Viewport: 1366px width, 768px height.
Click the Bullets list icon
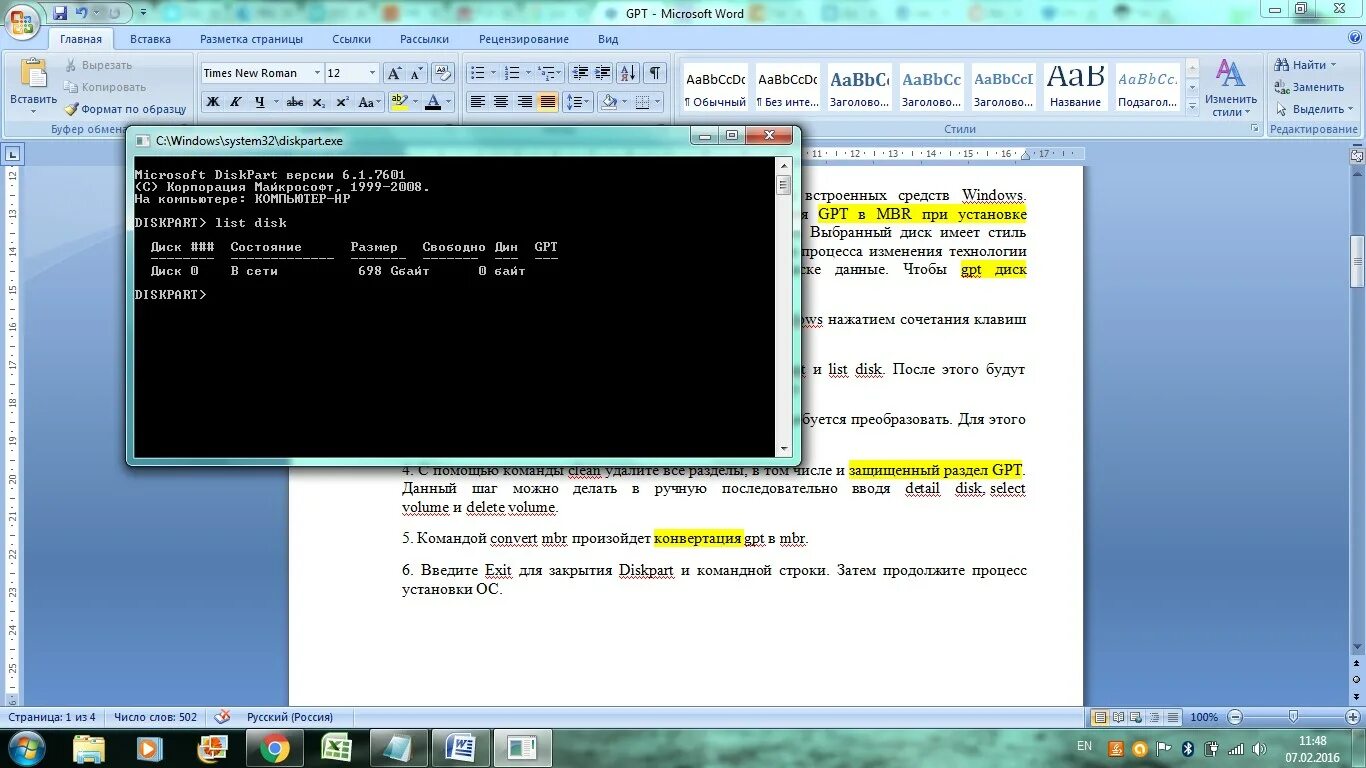coord(478,73)
